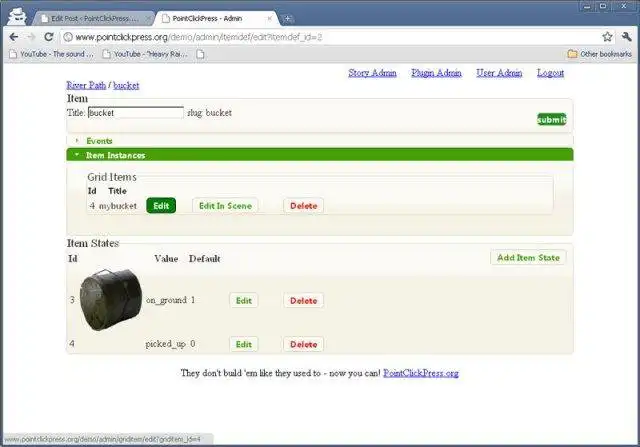
Task: Click the untitled page bookmark icon
Action: pos(200,54)
